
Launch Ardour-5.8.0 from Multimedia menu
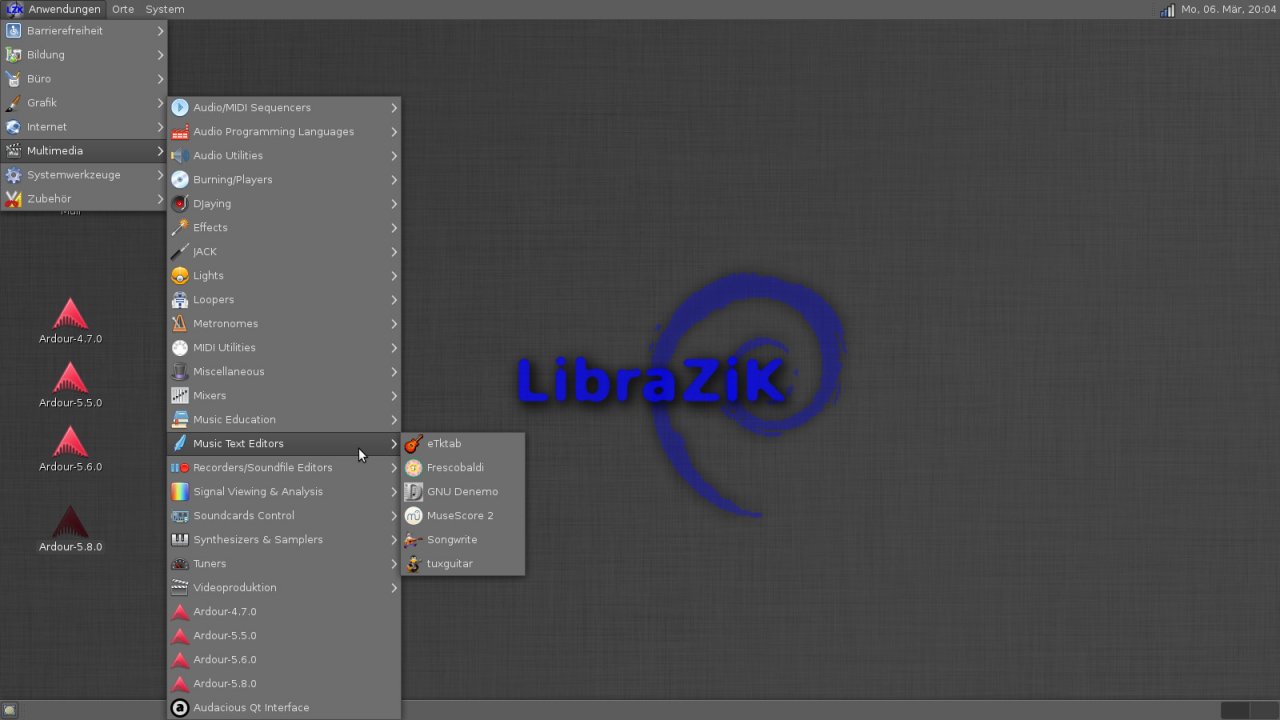284,684
